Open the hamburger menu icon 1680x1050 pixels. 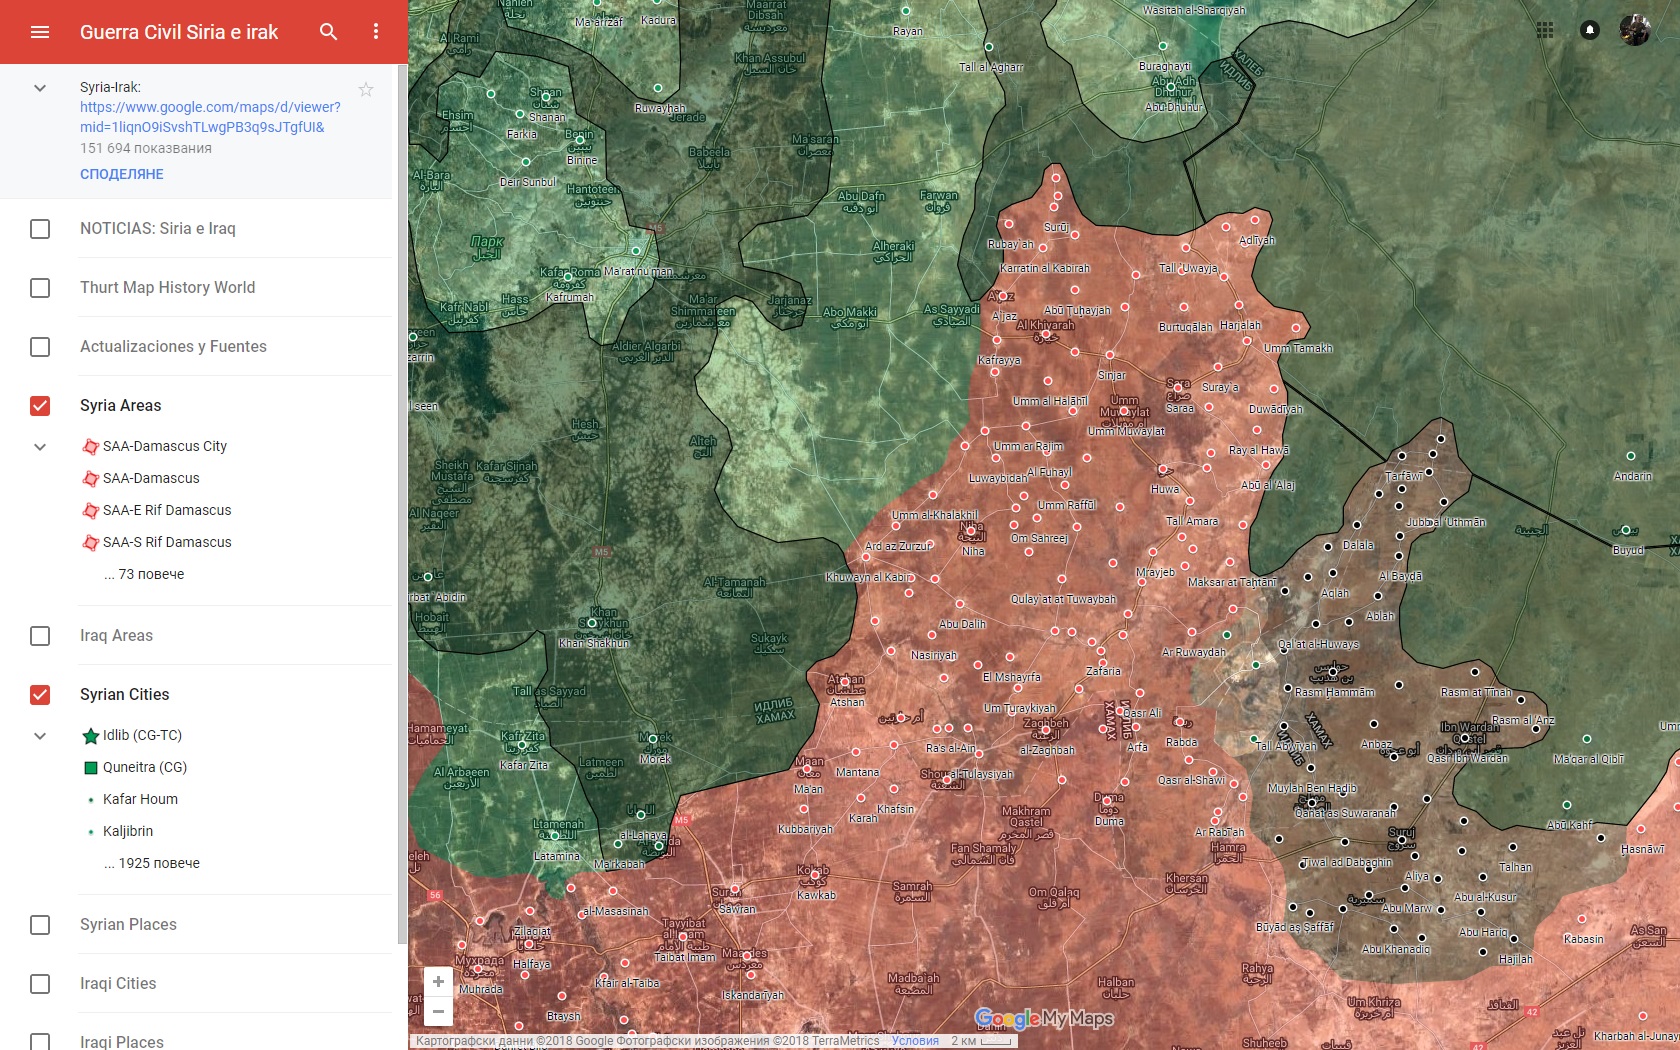40,32
